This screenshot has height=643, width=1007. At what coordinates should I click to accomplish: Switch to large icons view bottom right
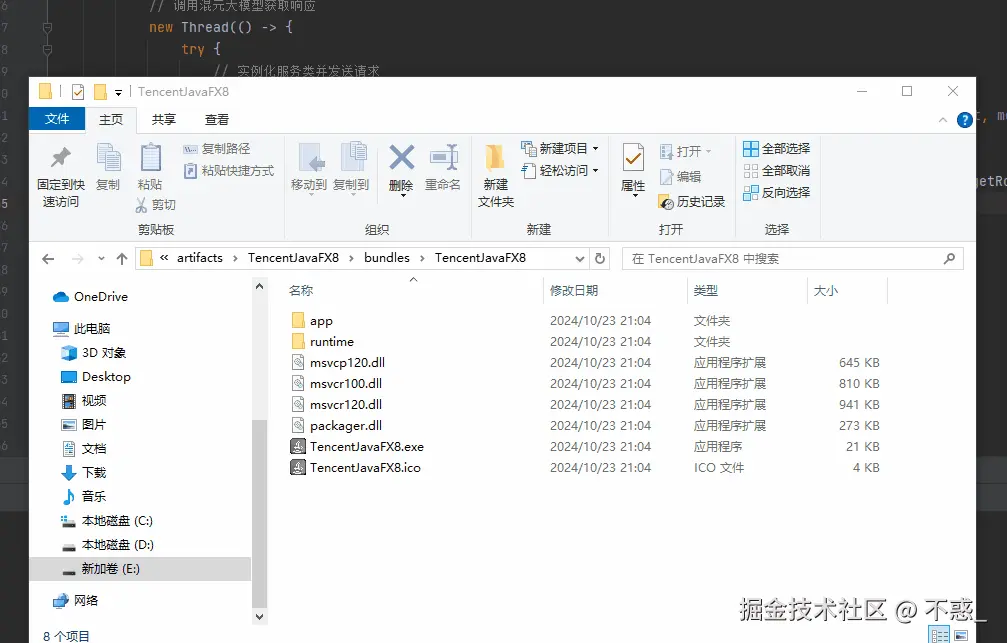(x=961, y=635)
